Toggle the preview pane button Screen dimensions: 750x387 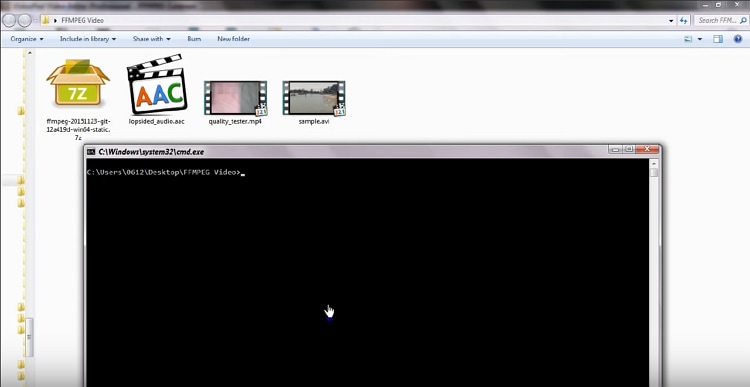click(x=718, y=39)
